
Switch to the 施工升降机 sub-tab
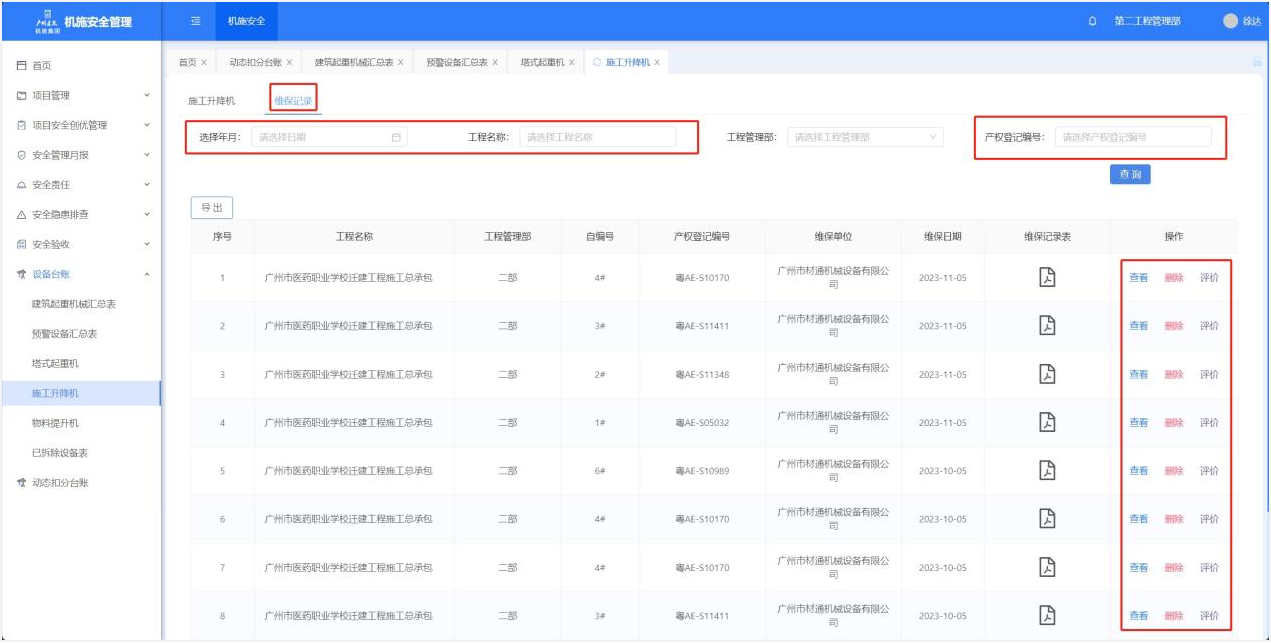(212, 101)
